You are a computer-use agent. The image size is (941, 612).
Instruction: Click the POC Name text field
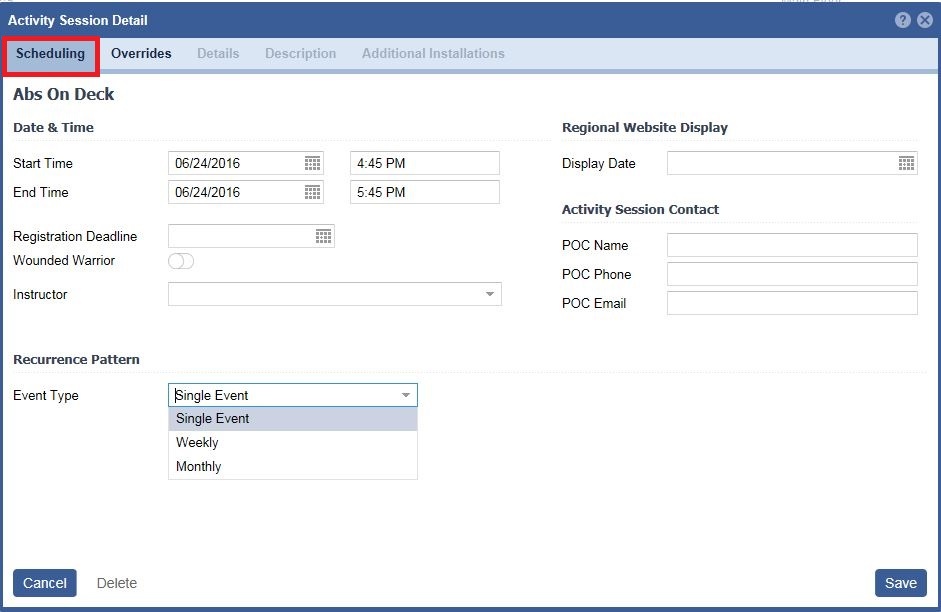click(791, 245)
